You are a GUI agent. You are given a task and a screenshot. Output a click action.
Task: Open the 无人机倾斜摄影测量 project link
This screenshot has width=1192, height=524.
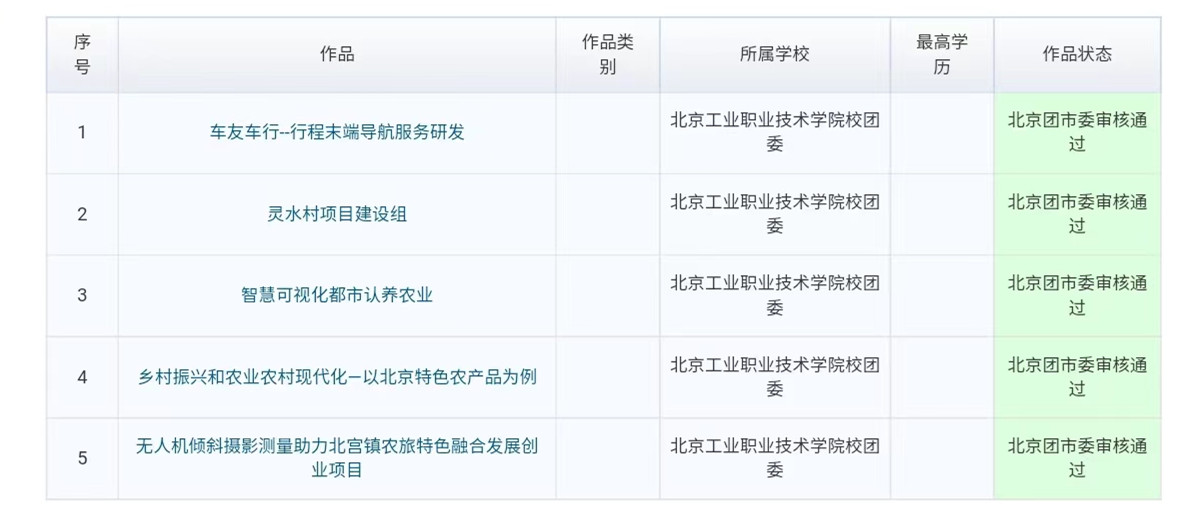pos(337,457)
